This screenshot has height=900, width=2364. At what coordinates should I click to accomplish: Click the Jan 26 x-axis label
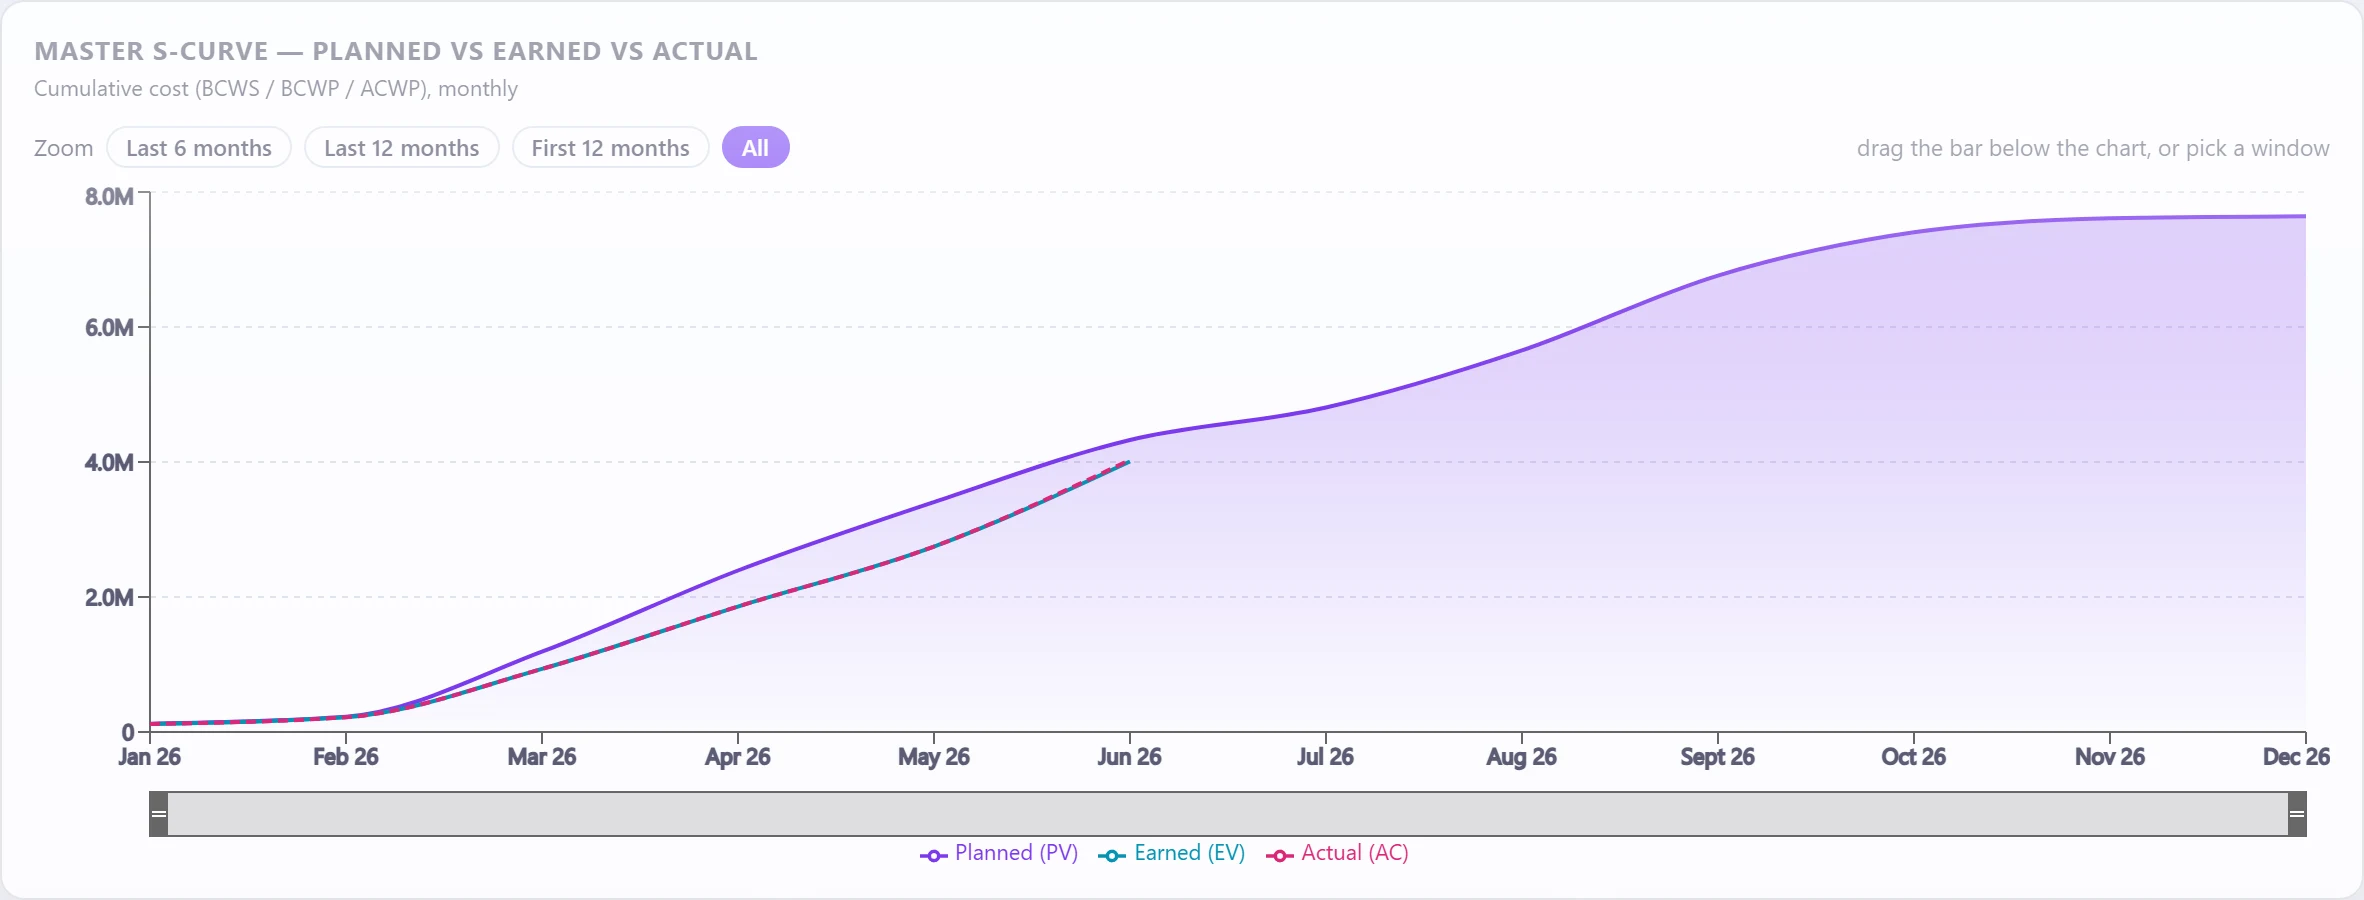click(x=149, y=757)
